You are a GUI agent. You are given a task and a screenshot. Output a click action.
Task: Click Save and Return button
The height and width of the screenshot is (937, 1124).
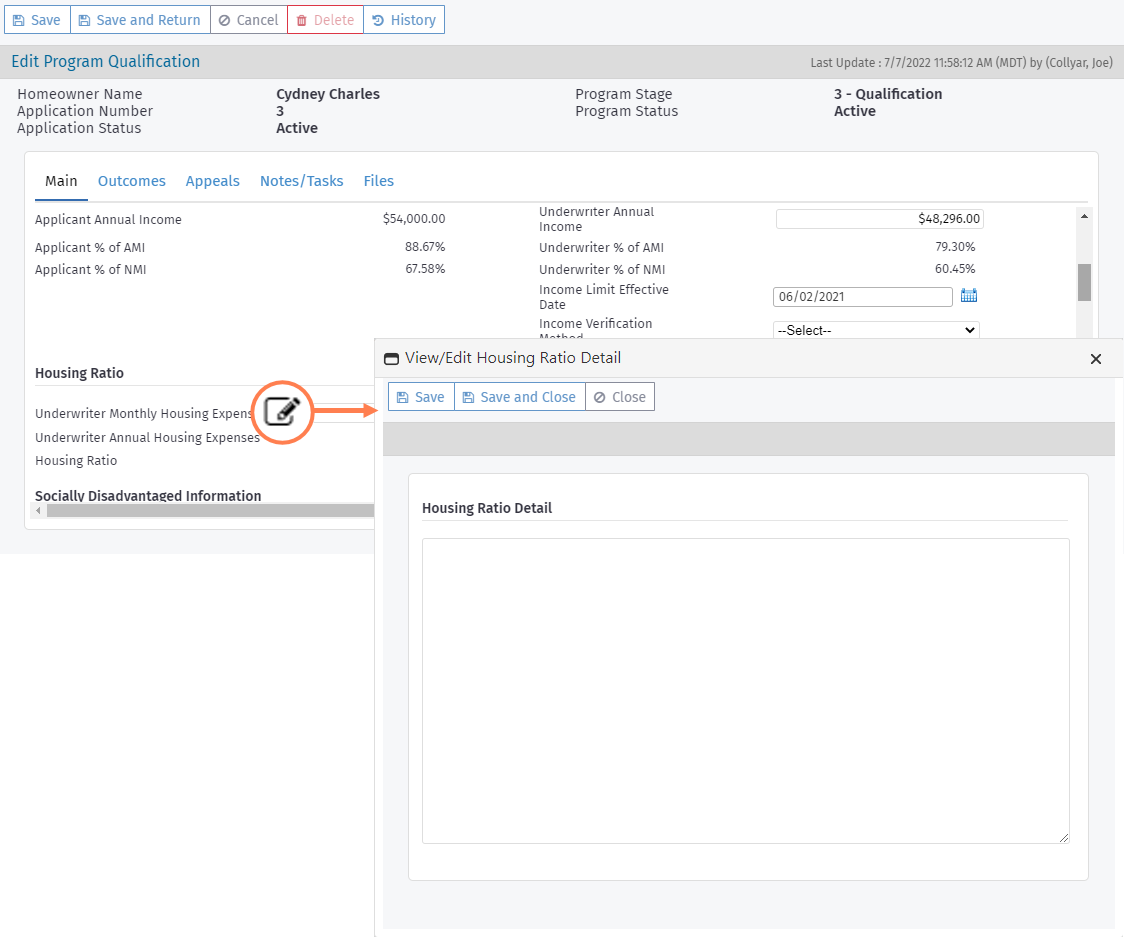coord(140,20)
